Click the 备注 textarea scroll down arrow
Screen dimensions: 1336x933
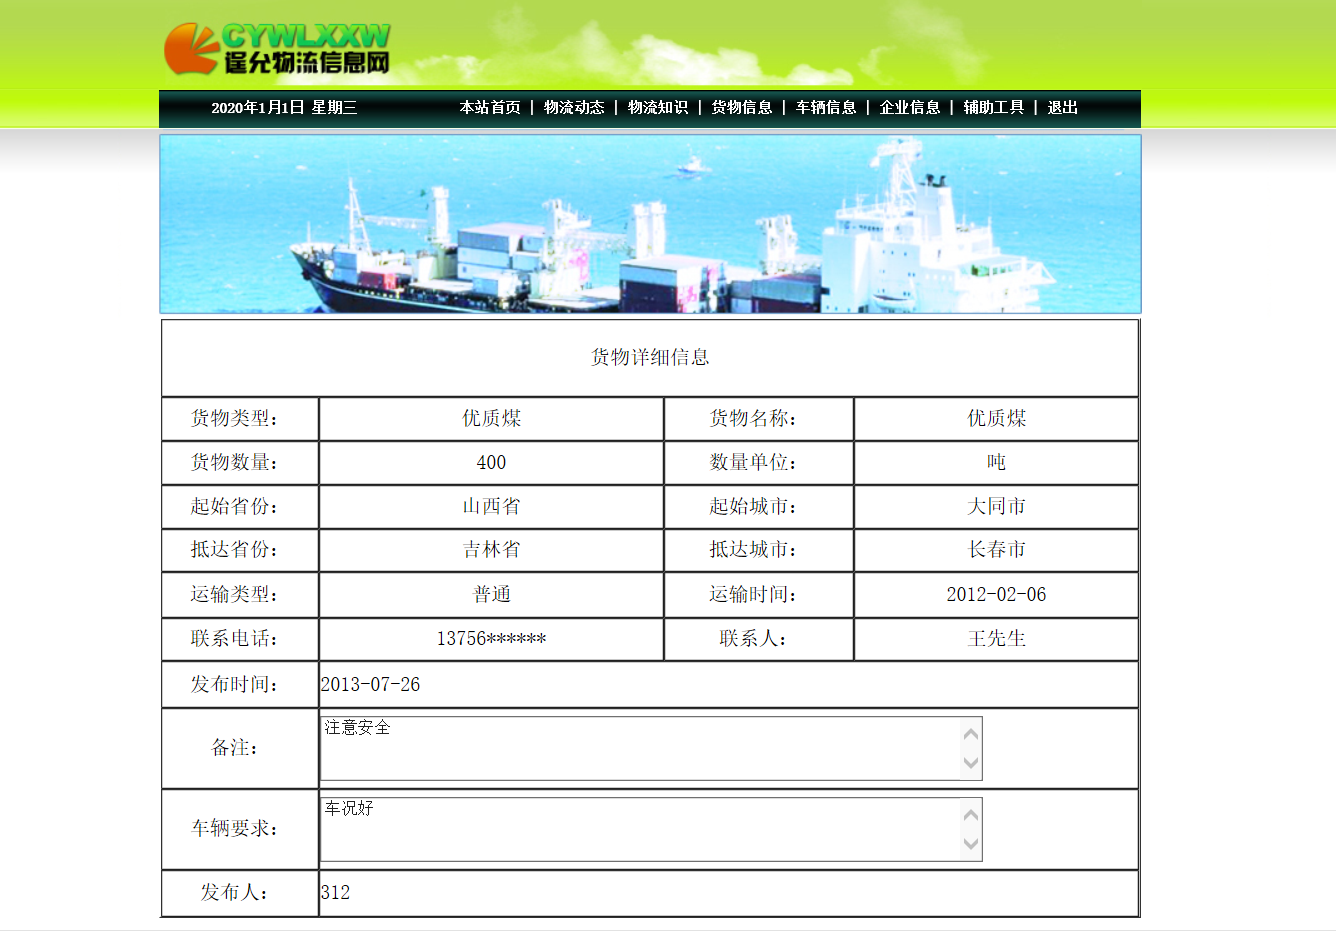coord(971,763)
